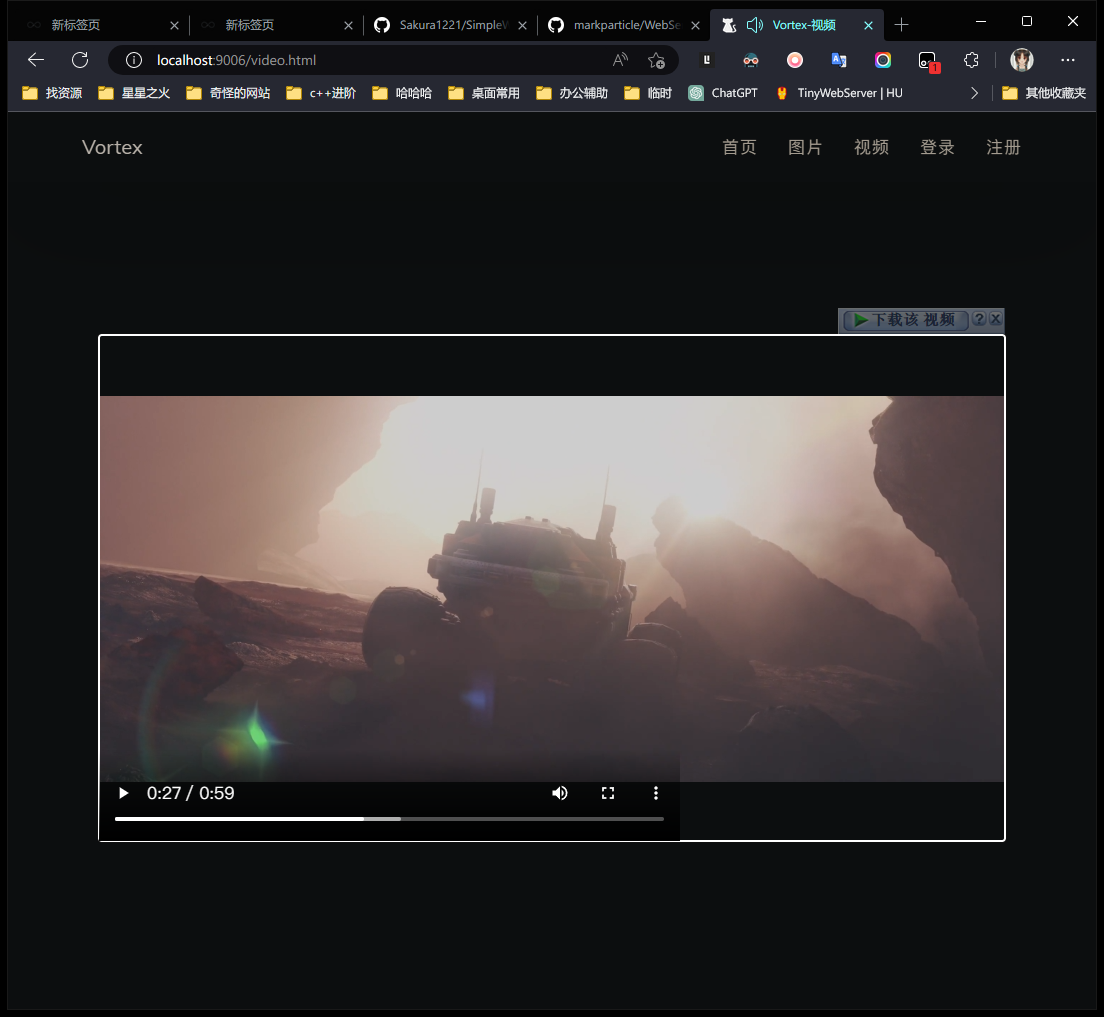Close the Vortex-视频 tab

click(868, 25)
